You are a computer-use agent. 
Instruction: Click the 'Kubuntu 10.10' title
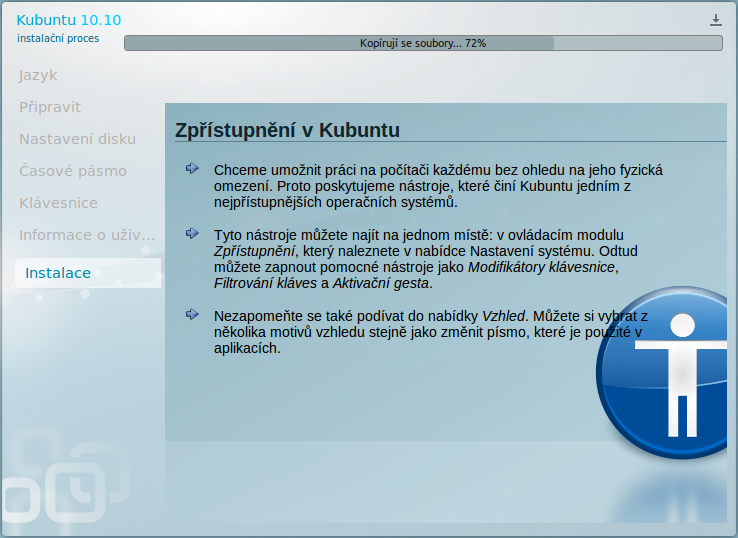(x=69, y=20)
